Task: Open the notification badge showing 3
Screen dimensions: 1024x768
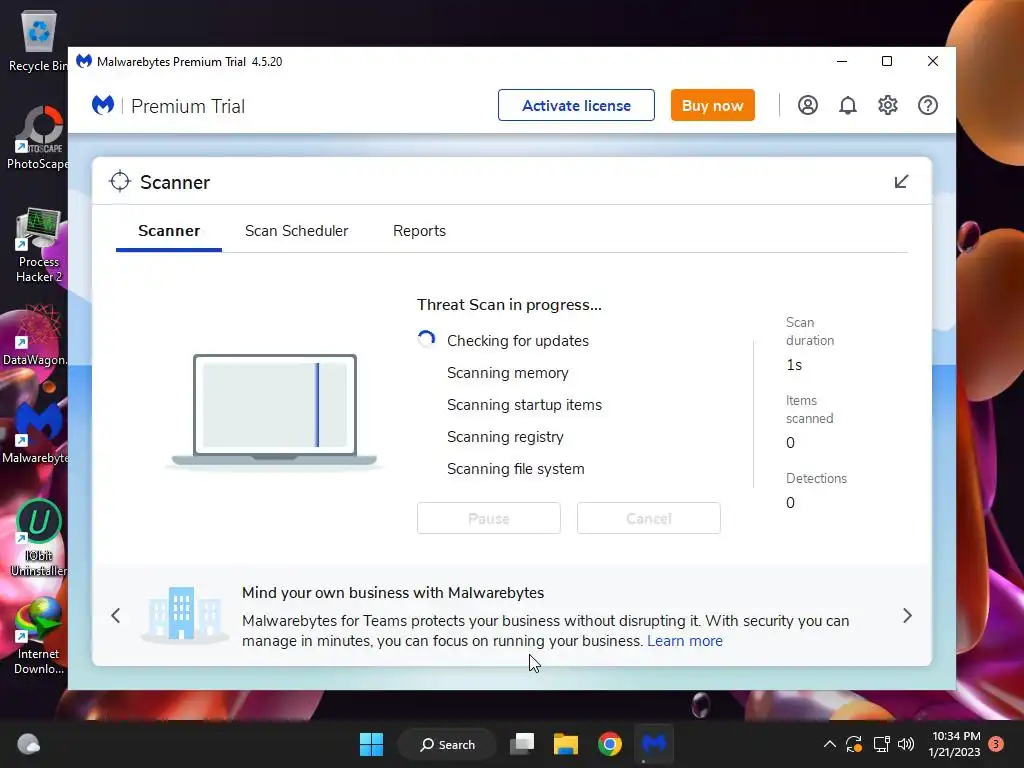Action: coord(996,744)
